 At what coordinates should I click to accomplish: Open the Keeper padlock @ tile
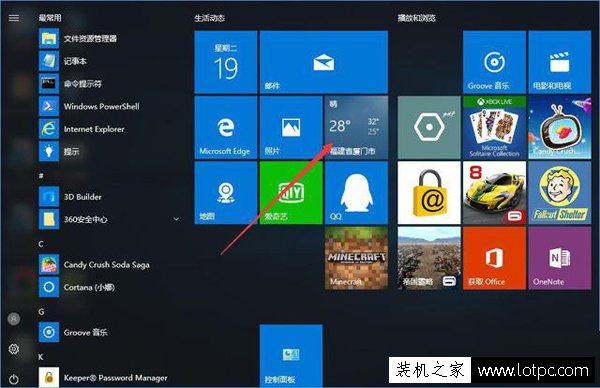(x=429, y=193)
